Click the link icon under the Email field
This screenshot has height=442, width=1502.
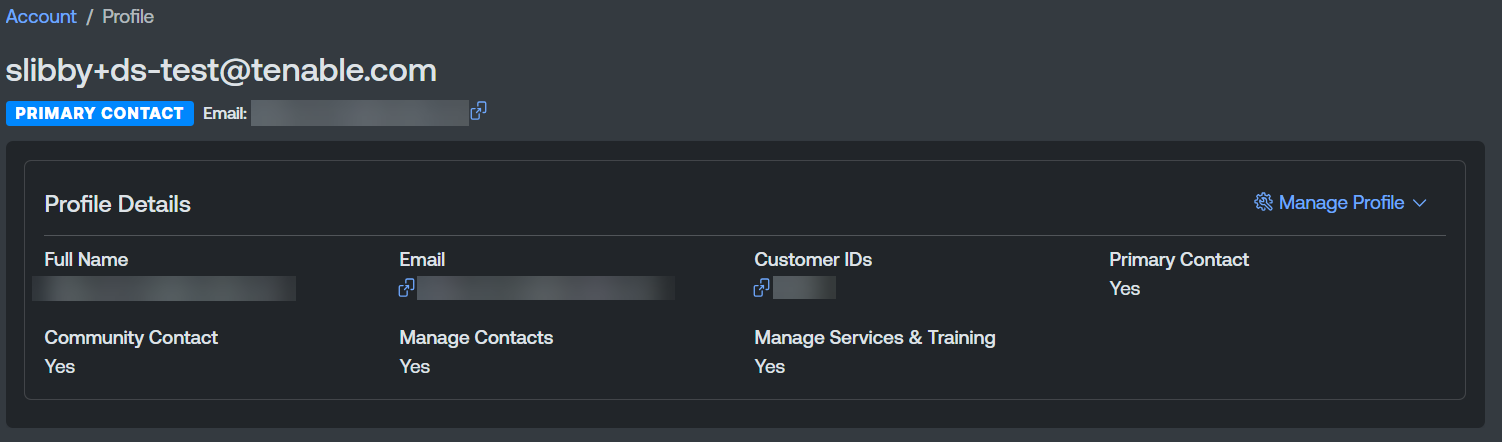pyautogui.click(x=407, y=288)
